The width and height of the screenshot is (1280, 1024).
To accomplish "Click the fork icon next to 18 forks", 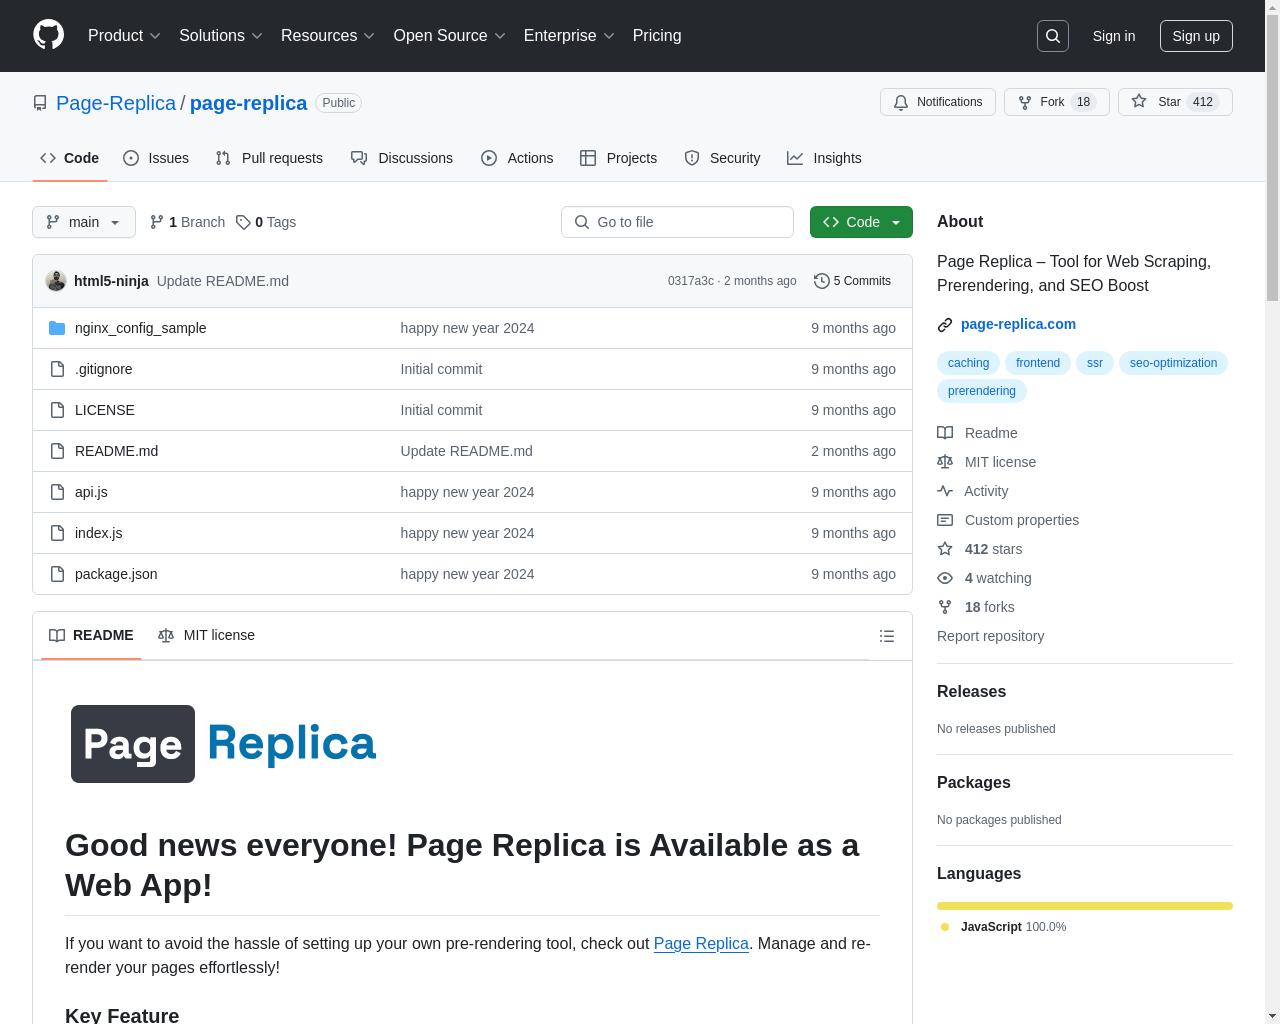I will point(945,607).
